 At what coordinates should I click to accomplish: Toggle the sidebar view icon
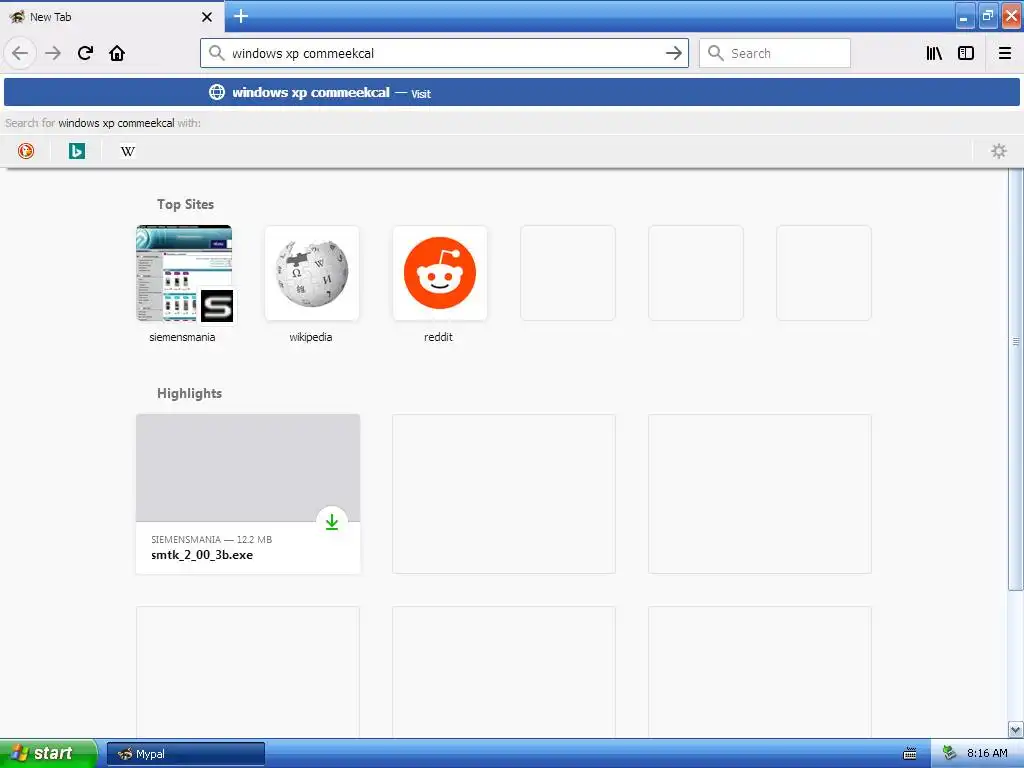pyautogui.click(x=966, y=53)
